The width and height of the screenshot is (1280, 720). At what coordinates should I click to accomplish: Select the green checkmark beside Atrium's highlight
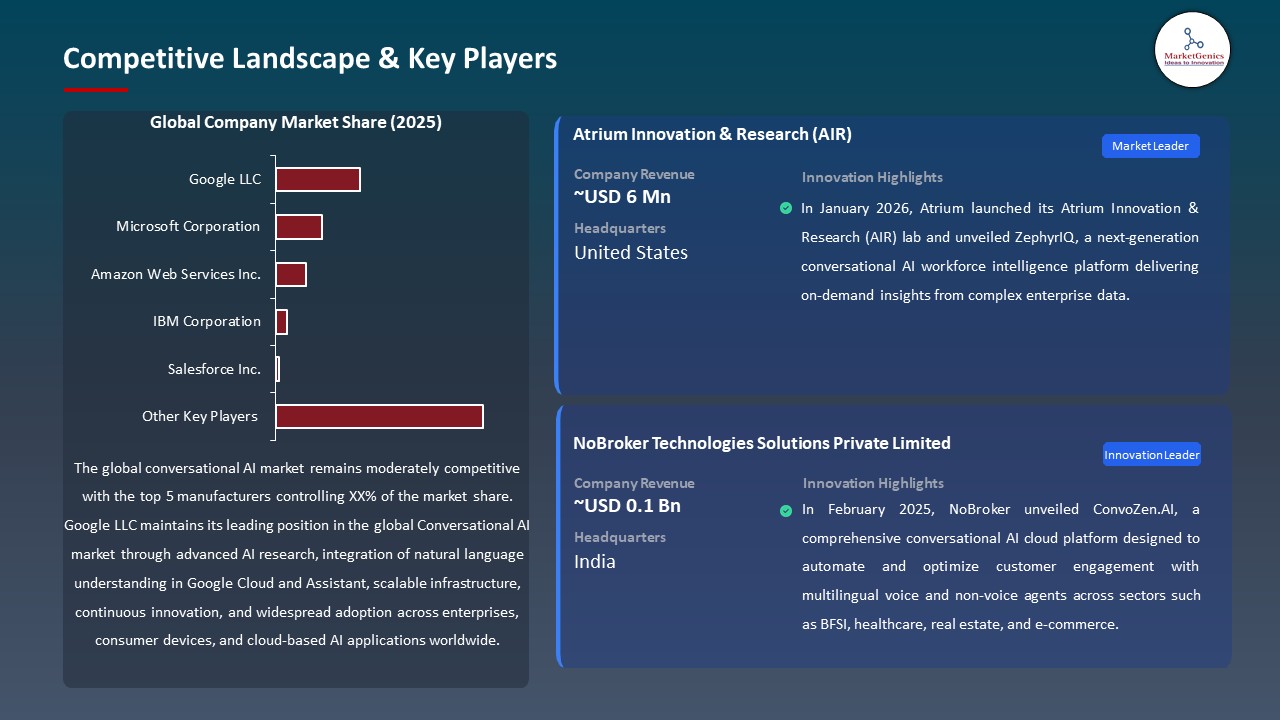(x=786, y=208)
